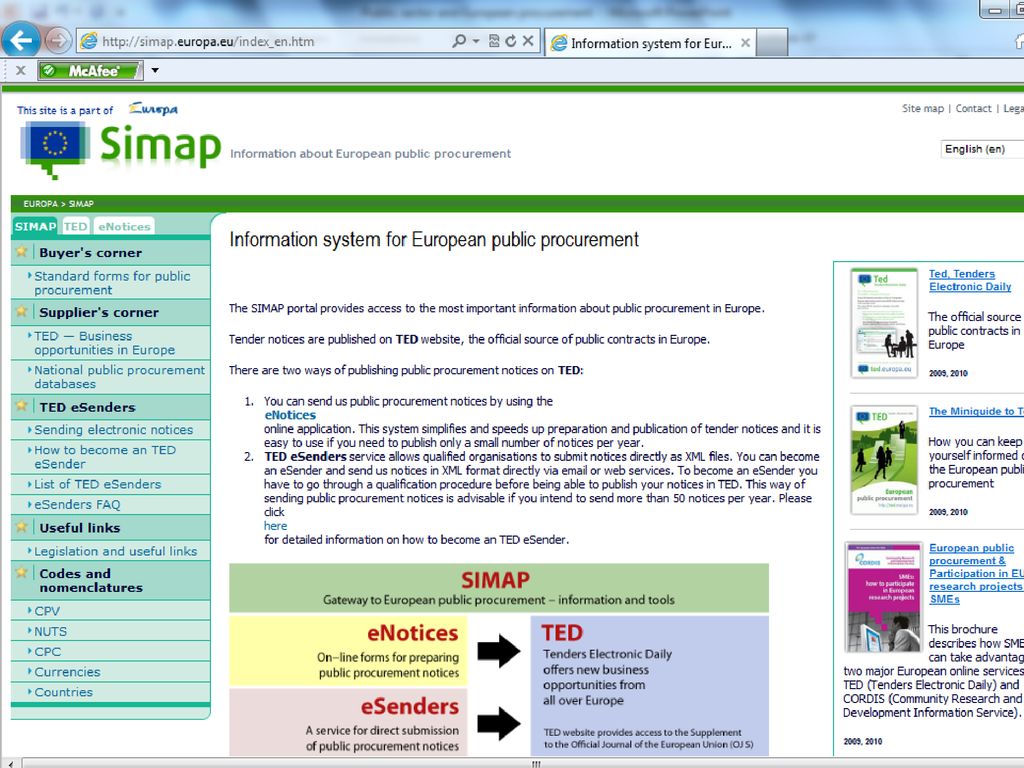This screenshot has height=768, width=1024.
Task: Open the English (en) language dropdown
Action: click(x=982, y=149)
